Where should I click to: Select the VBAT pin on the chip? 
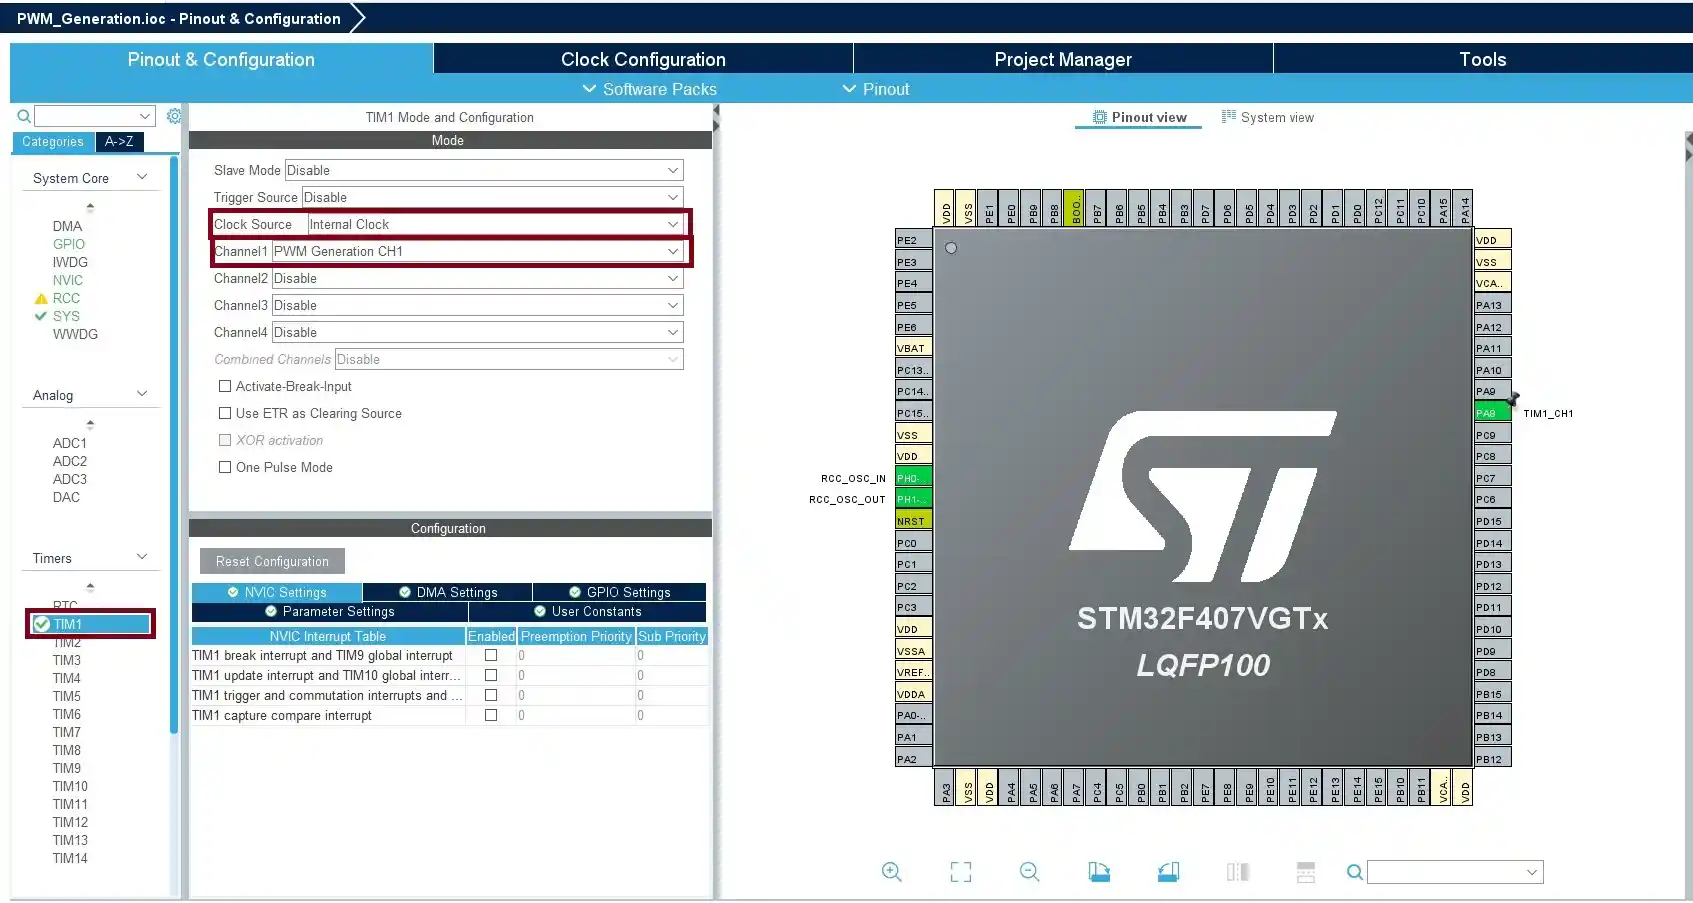913,348
